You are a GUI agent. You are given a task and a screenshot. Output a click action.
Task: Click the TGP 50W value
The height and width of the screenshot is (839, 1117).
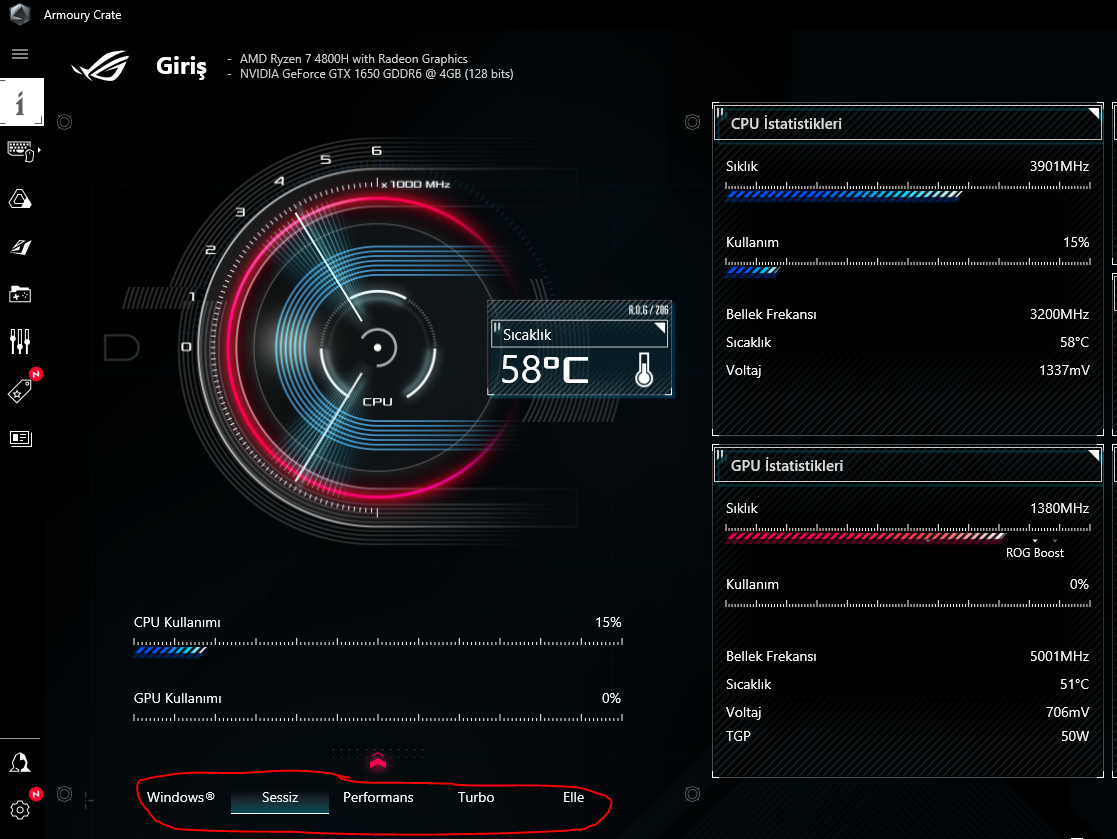(x=1075, y=736)
